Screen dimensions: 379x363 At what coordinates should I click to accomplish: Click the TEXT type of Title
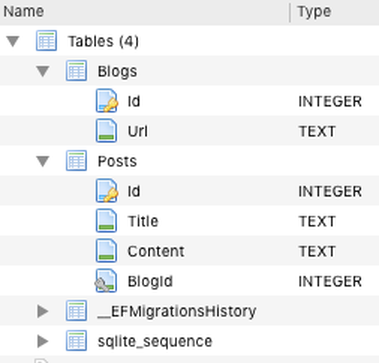pyautogui.click(x=317, y=221)
